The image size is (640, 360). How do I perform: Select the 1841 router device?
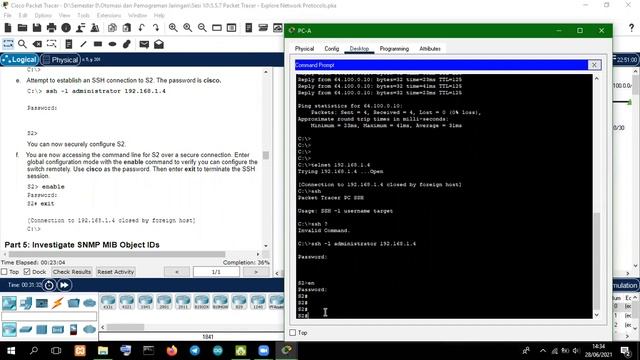(145, 302)
